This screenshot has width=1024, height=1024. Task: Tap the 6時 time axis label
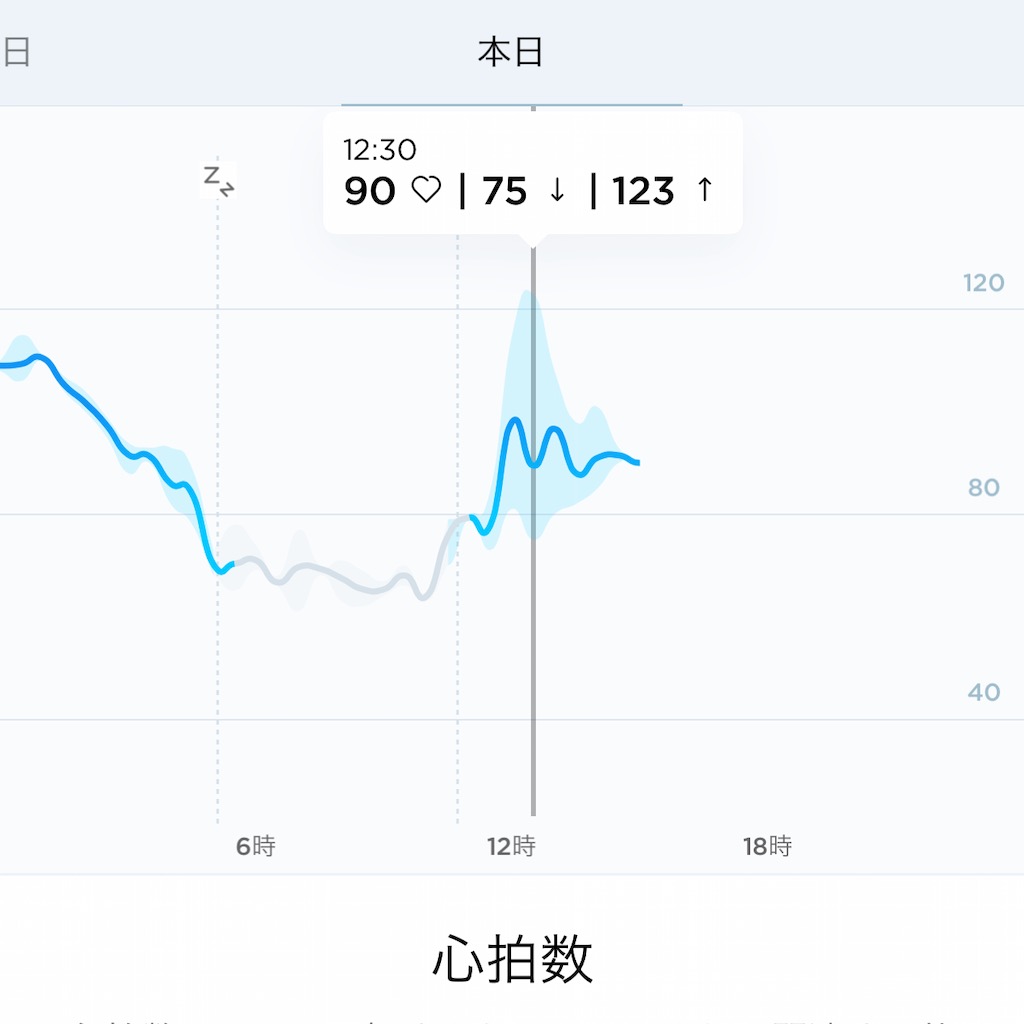(255, 846)
